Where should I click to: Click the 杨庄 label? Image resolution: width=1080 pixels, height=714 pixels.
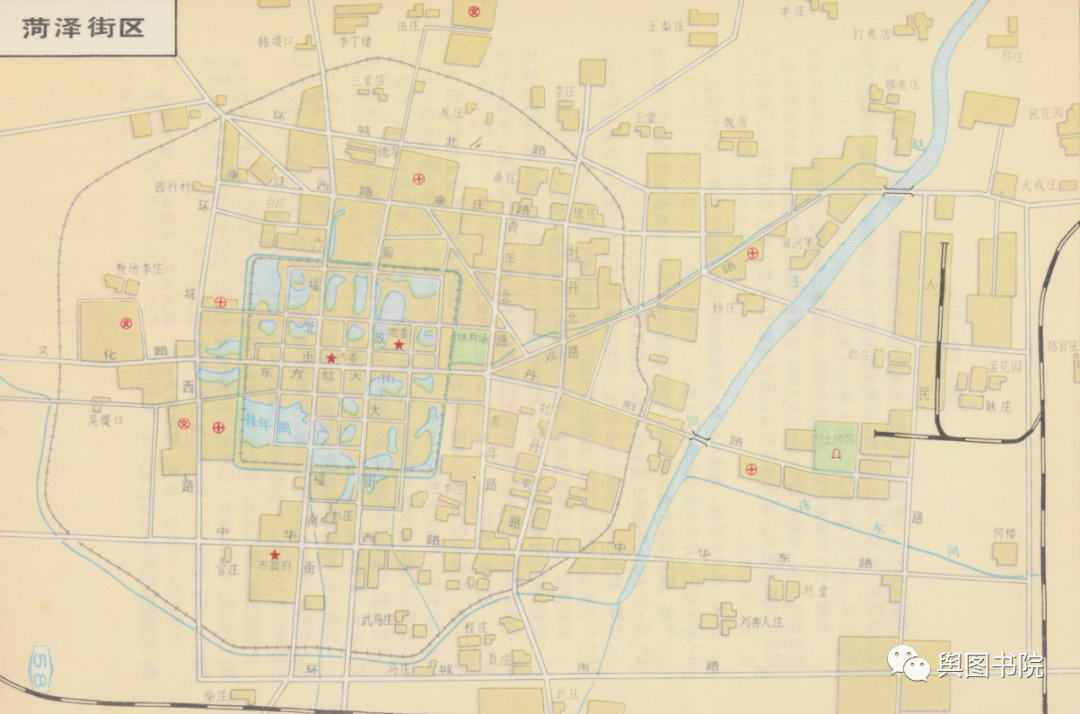pos(725,308)
